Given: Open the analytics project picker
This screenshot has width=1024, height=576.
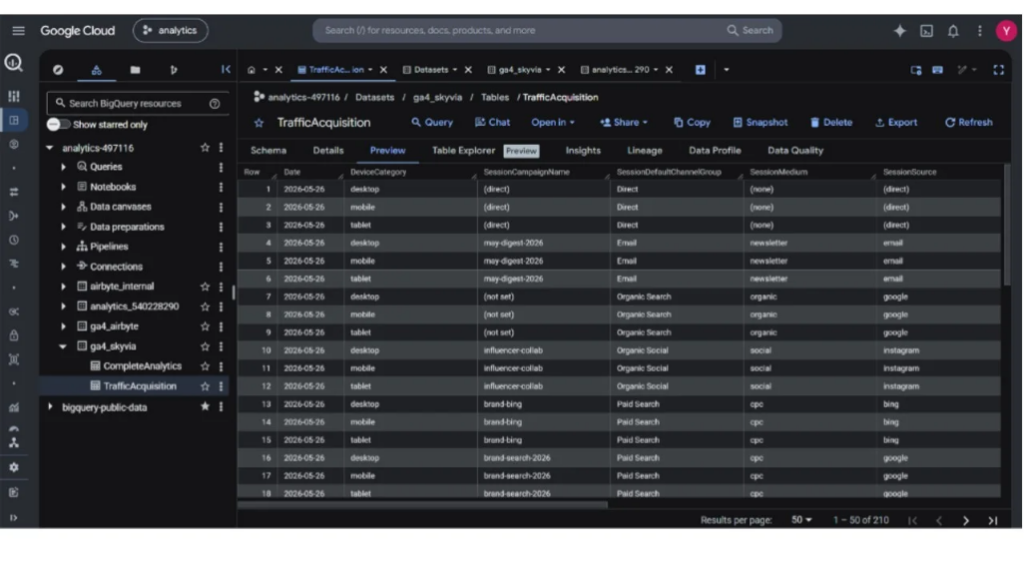Looking at the screenshot, I should (170, 31).
